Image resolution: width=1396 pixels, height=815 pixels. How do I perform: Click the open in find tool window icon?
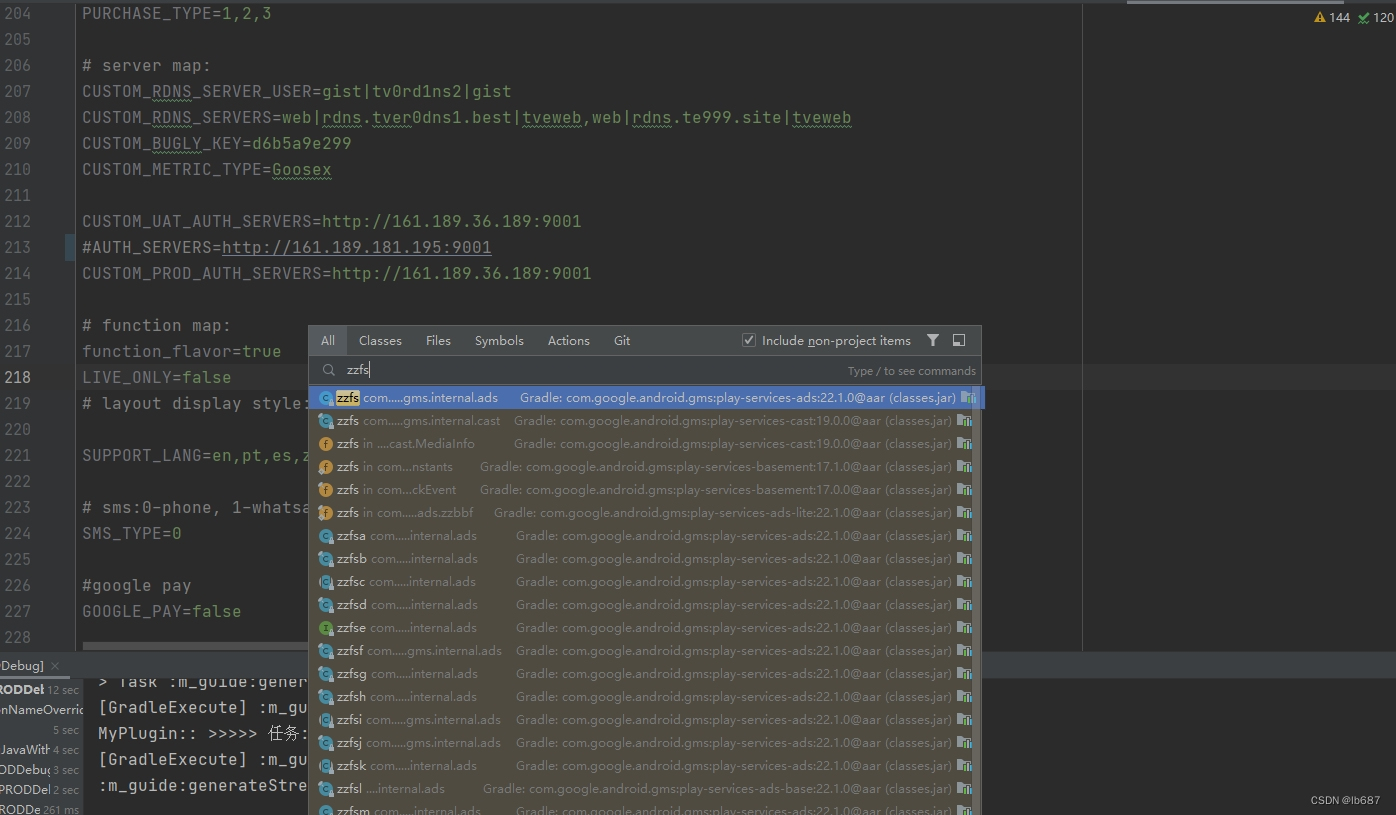pyautogui.click(x=959, y=341)
